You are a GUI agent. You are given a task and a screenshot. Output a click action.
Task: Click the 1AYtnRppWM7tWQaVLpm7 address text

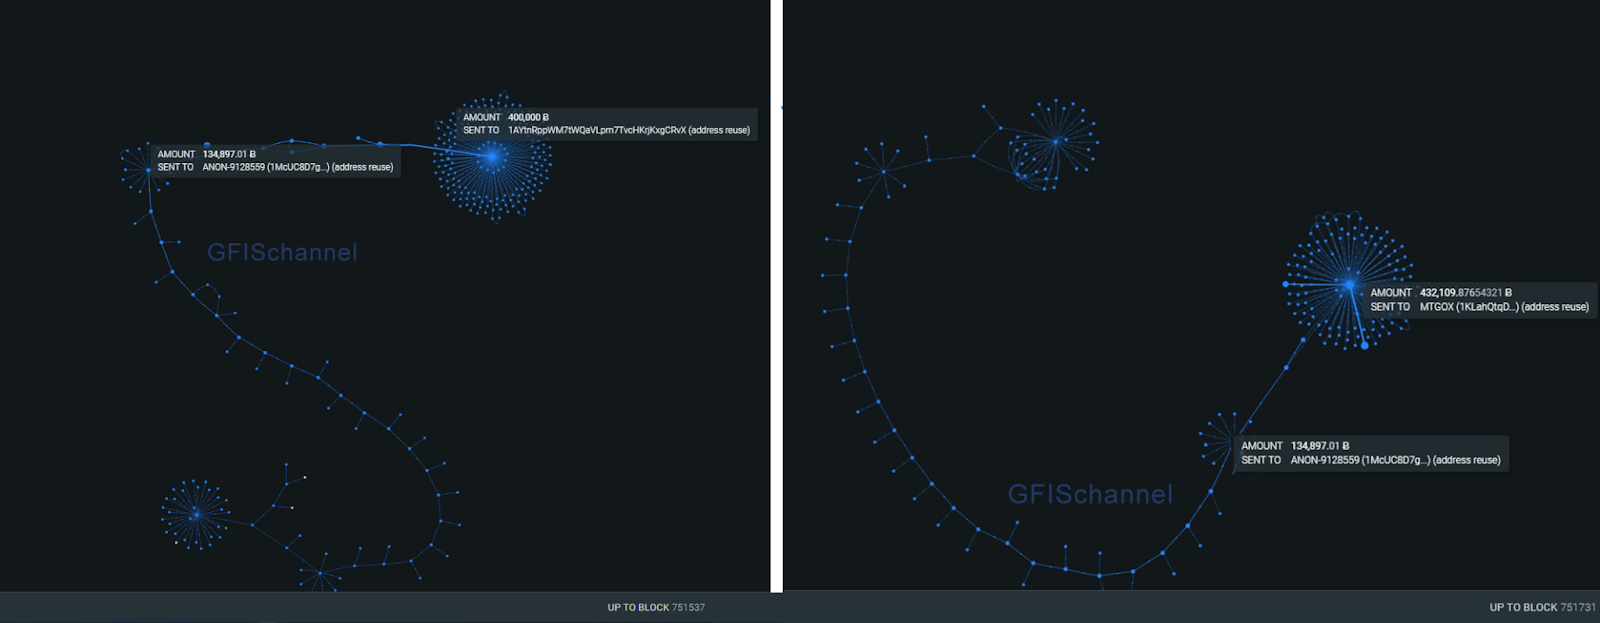597,130
